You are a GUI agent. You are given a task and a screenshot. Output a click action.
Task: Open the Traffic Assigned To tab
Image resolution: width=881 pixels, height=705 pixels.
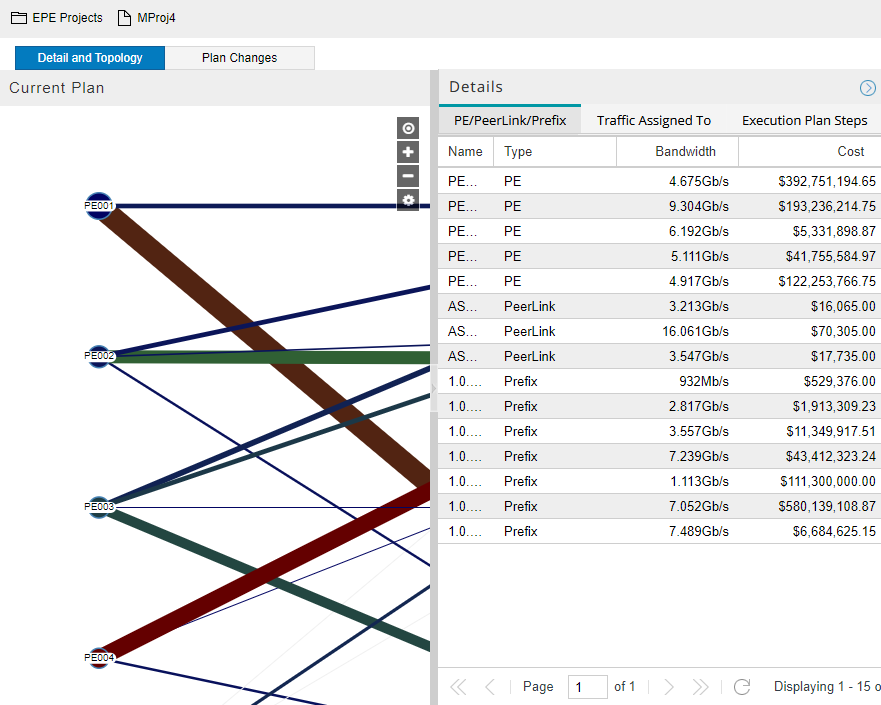pos(653,120)
